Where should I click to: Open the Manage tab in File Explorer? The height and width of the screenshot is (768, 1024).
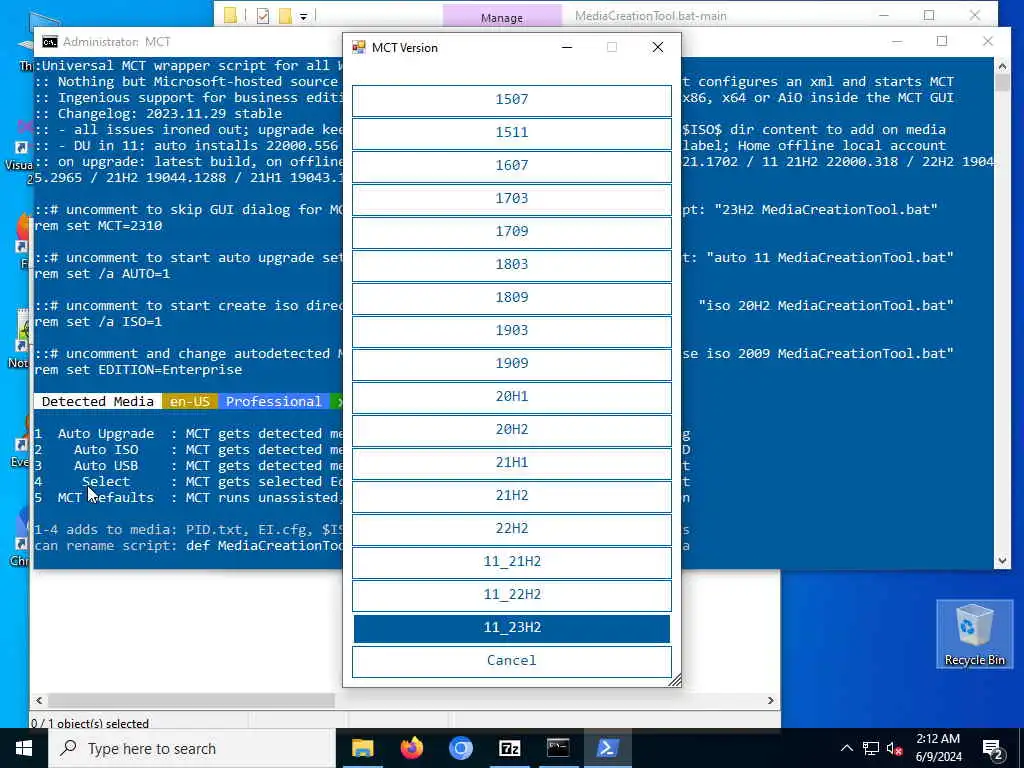point(502,17)
